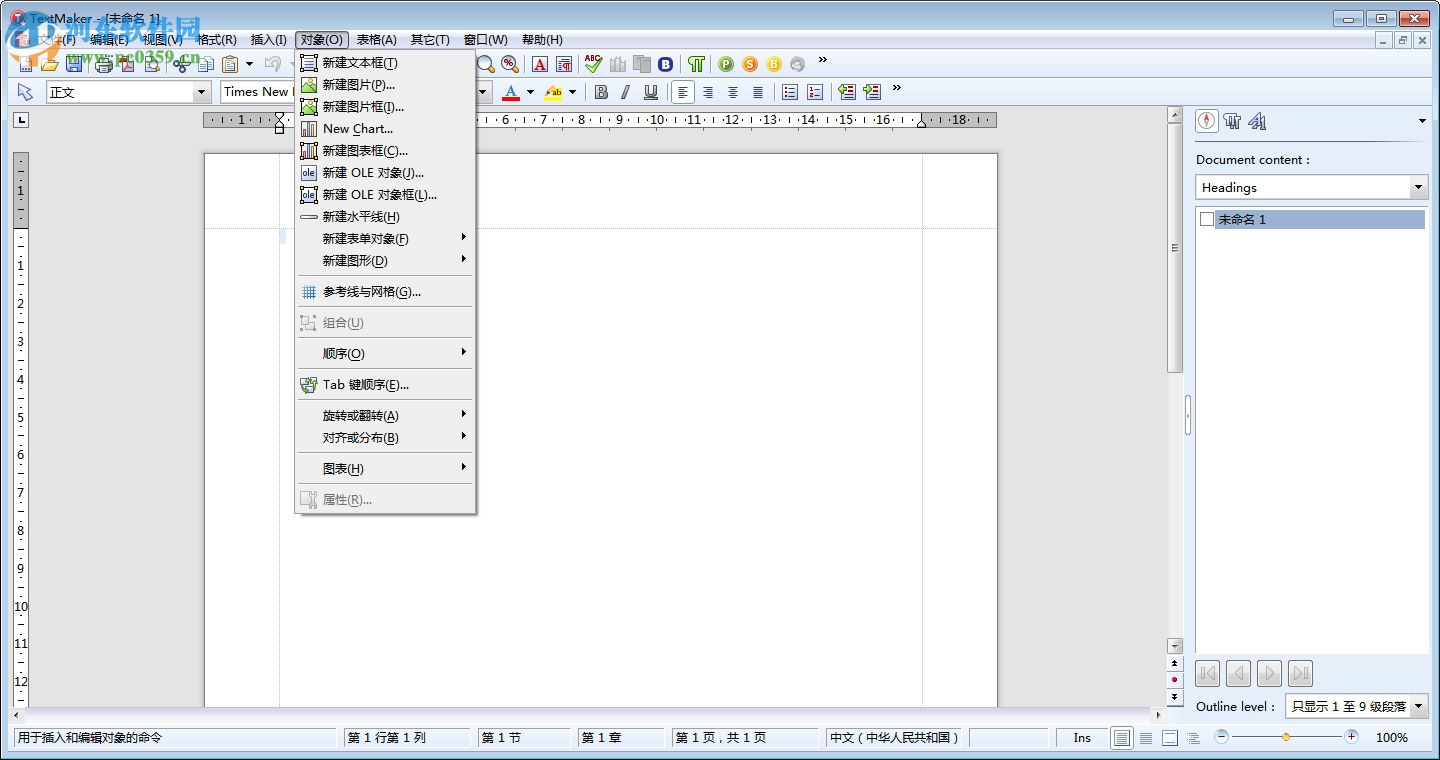Check the checkbox next to 未命名 1
This screenshot has width=1440, height=760.
[1207, 219]
